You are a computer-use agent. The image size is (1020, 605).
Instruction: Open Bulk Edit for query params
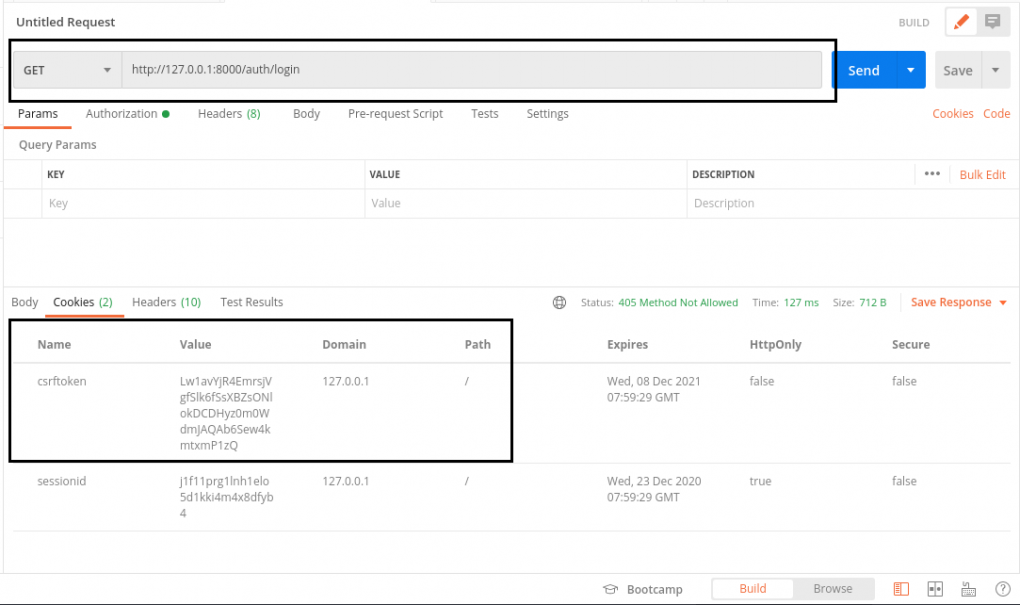982,174
